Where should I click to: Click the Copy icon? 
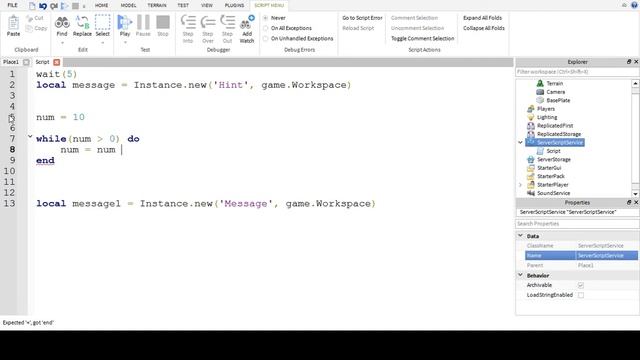pyautogui.click(x=29, y=28)
